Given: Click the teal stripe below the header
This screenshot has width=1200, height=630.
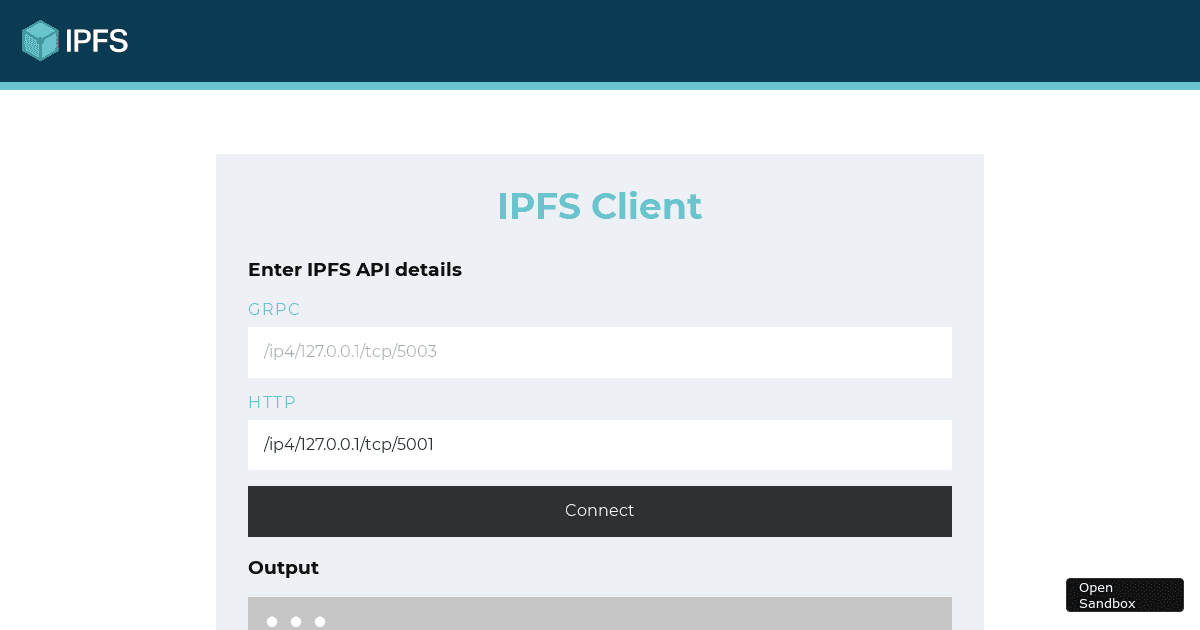Looking at the screenshot, I should coord(600,86).
